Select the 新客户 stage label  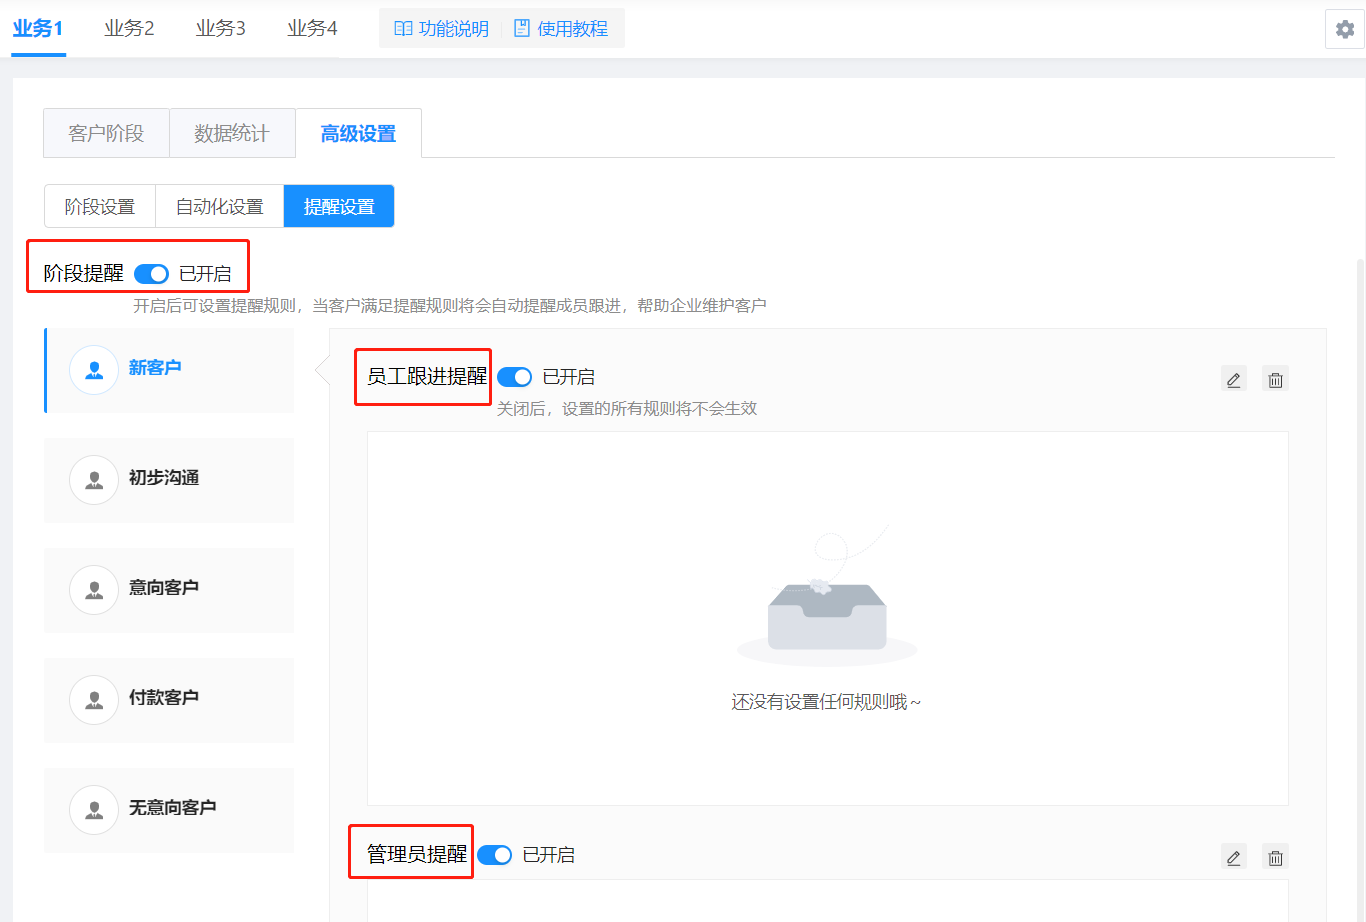click(x=155, y=368)
